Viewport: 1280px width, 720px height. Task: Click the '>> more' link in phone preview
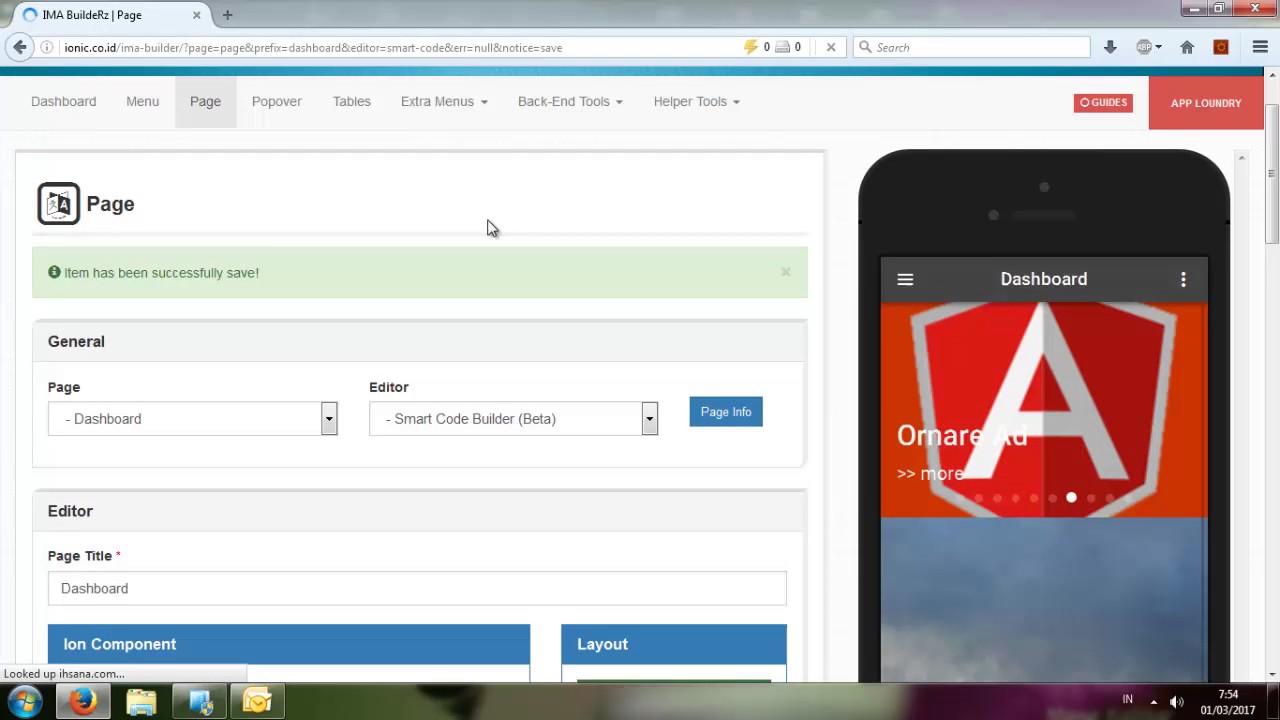[x=930, y=473]
